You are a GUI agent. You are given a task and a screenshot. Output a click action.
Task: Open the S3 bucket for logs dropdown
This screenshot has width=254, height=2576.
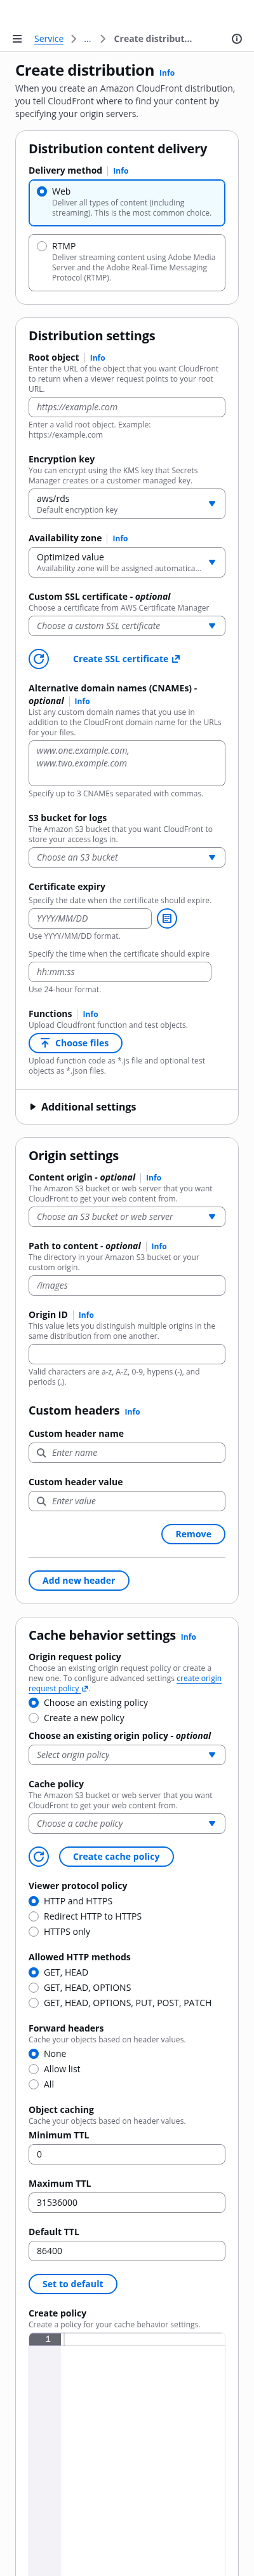click(x=127, y=857)
